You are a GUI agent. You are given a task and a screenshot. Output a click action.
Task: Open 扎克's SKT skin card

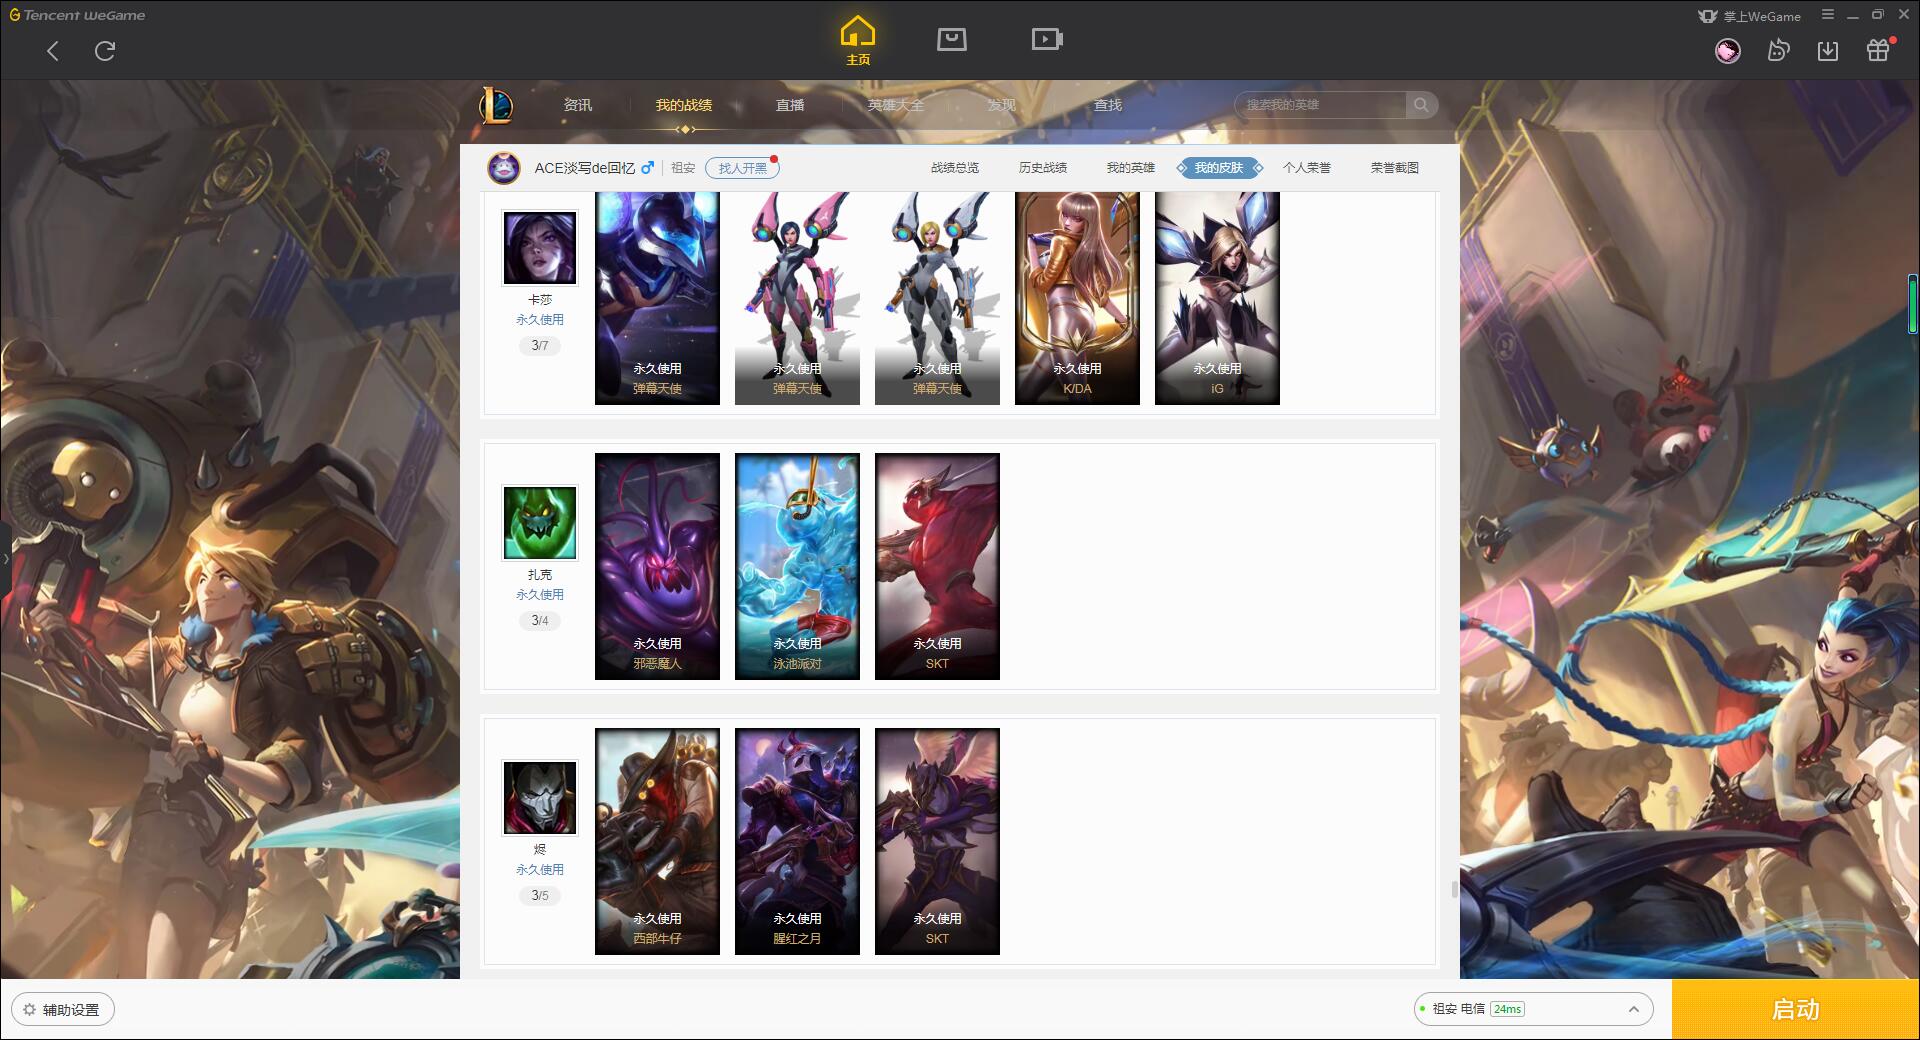click(937, 566)
